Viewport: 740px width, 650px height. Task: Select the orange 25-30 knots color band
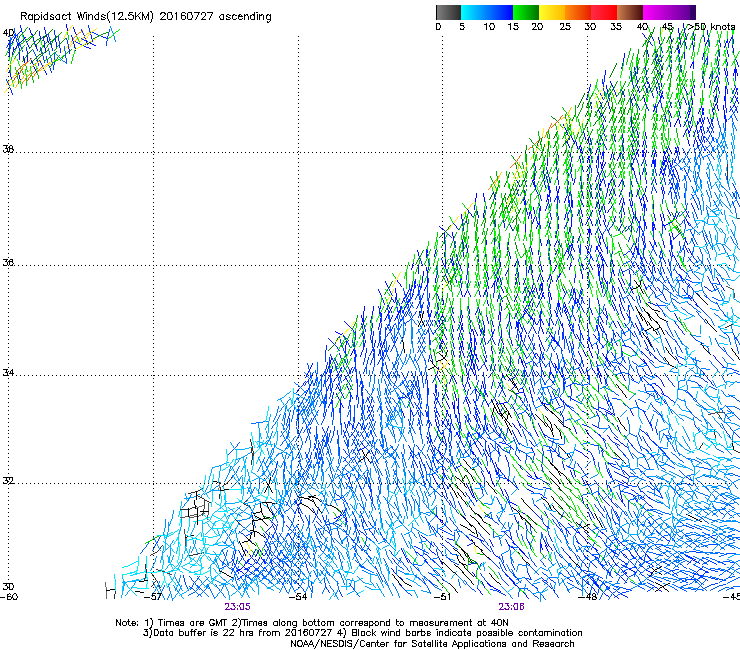click(578, 12)
